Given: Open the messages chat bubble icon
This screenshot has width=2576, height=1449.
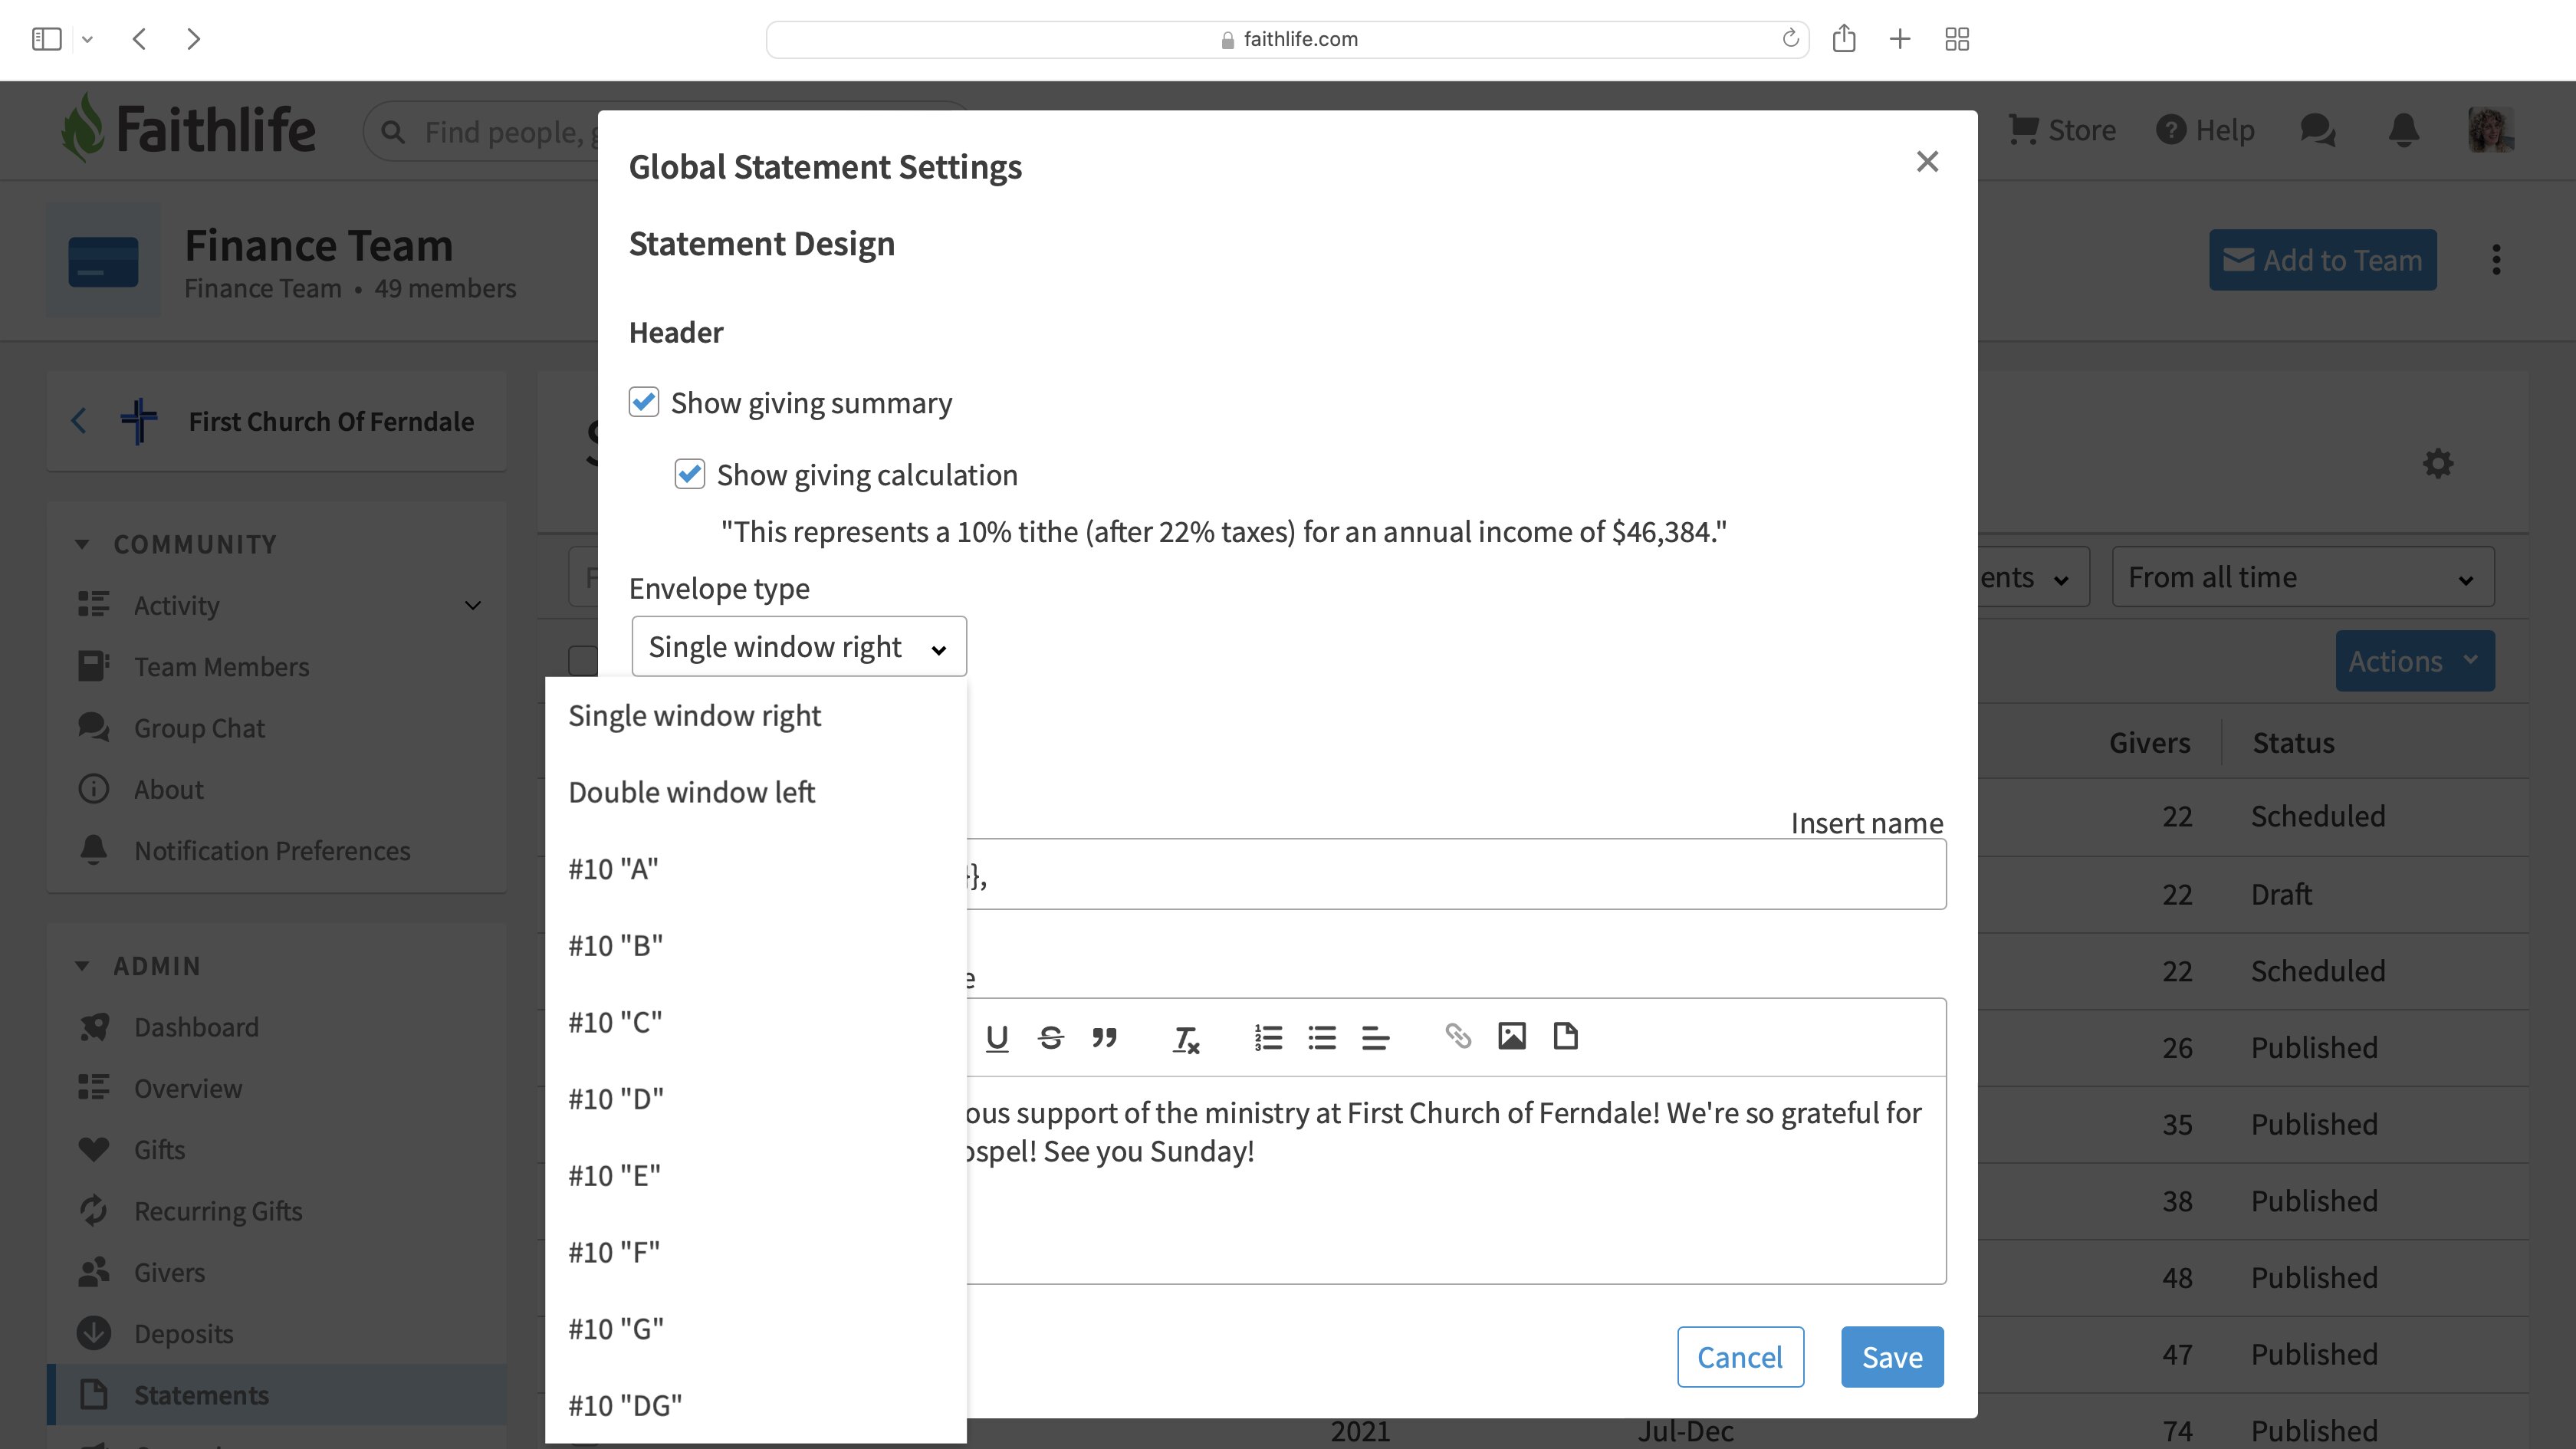Looking at the screenshot, I should tap(2317, 130).
